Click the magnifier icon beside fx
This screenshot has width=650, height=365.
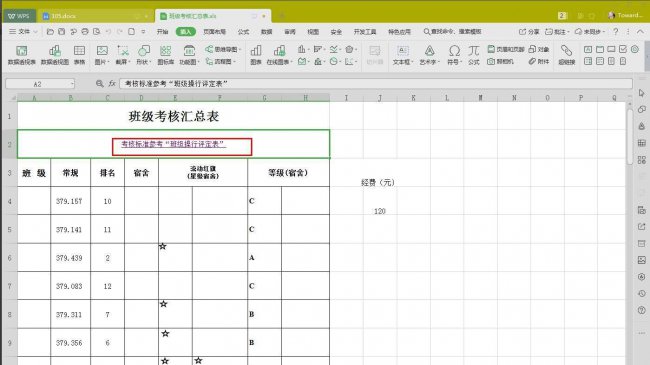tap(99, 83)
